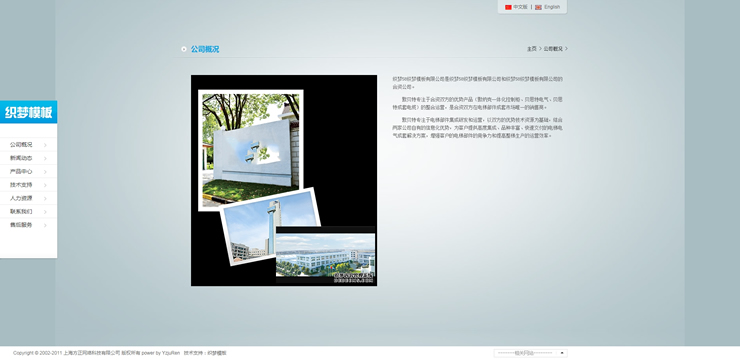Click the dropdown arrow of footer links selector
Viewport: 740px width, 360px height.
click(562, 353)
